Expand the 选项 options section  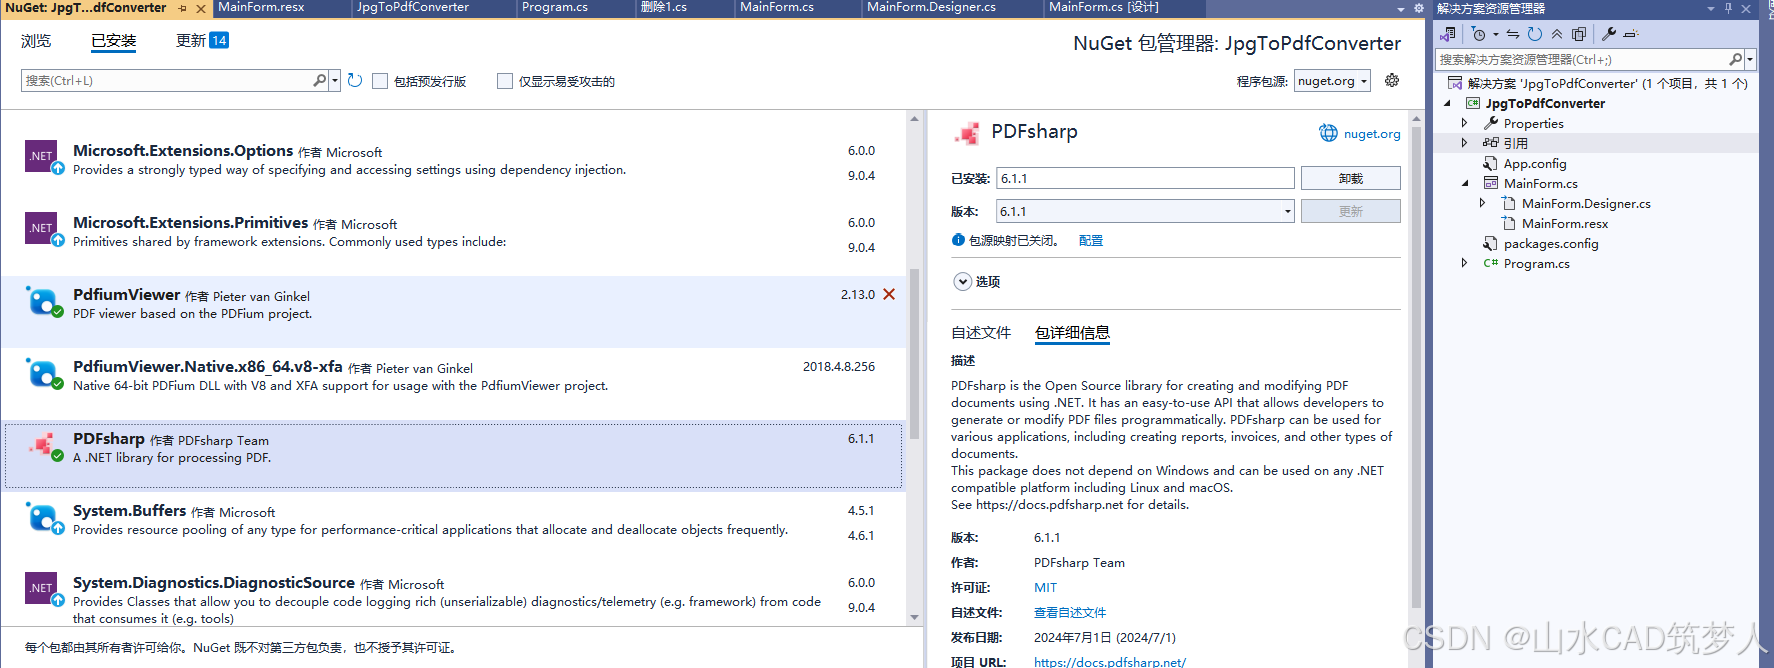click(x=962, y=281)
